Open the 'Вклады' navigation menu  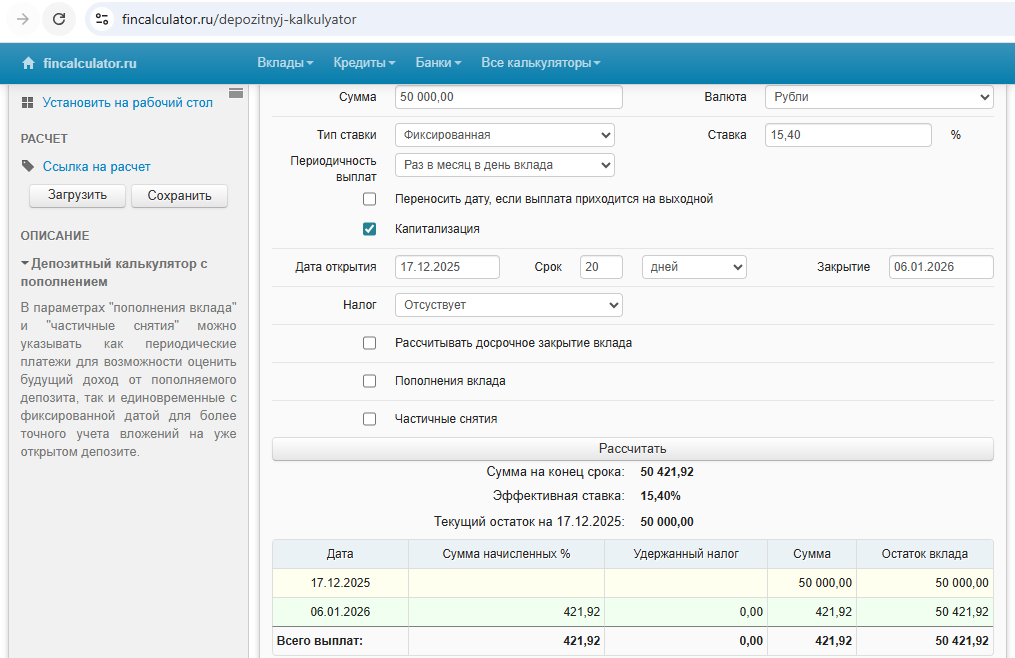point(285,63)
